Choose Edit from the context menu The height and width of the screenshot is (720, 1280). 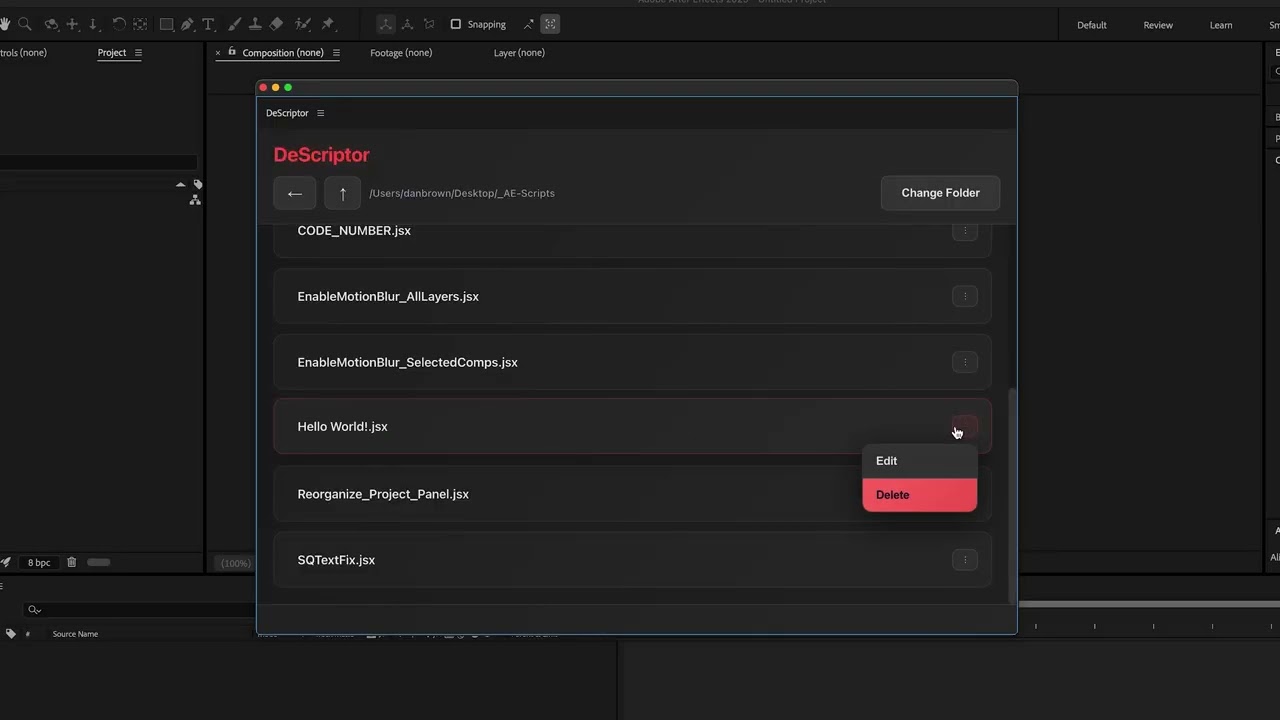[919, 461]
